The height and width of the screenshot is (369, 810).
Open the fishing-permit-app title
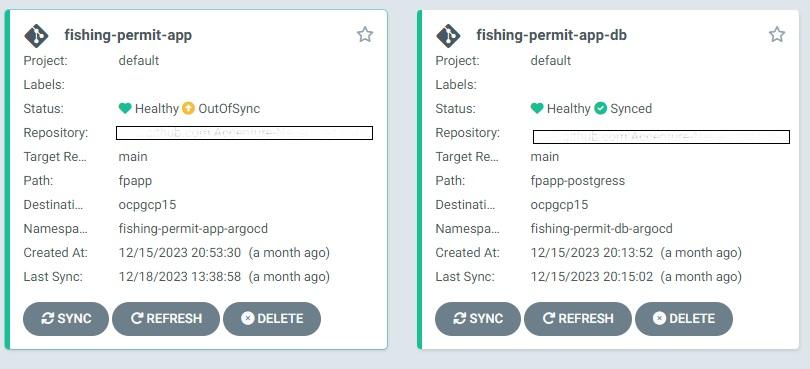tap(128, 35)
